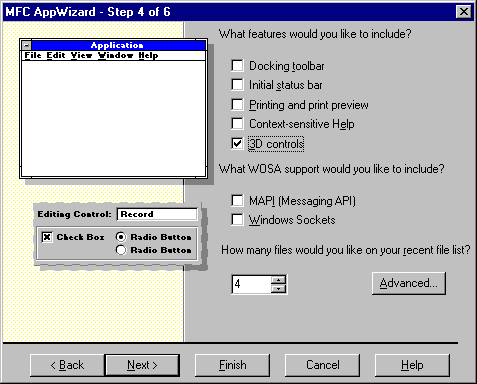Click View in the preview menu bar
Viewport: 477px width, 384px height.
tap(81, 55)
